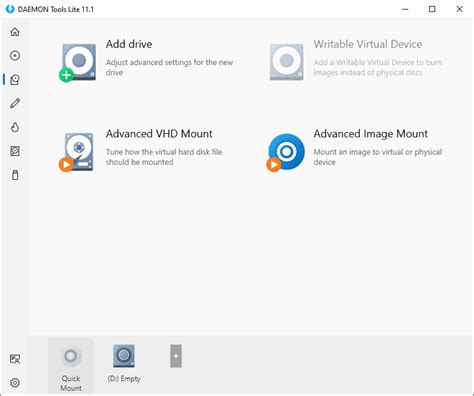Screen dimensions: 474x396
Task: Open the flame Burn sidebar icon
Action: [15, 127]
